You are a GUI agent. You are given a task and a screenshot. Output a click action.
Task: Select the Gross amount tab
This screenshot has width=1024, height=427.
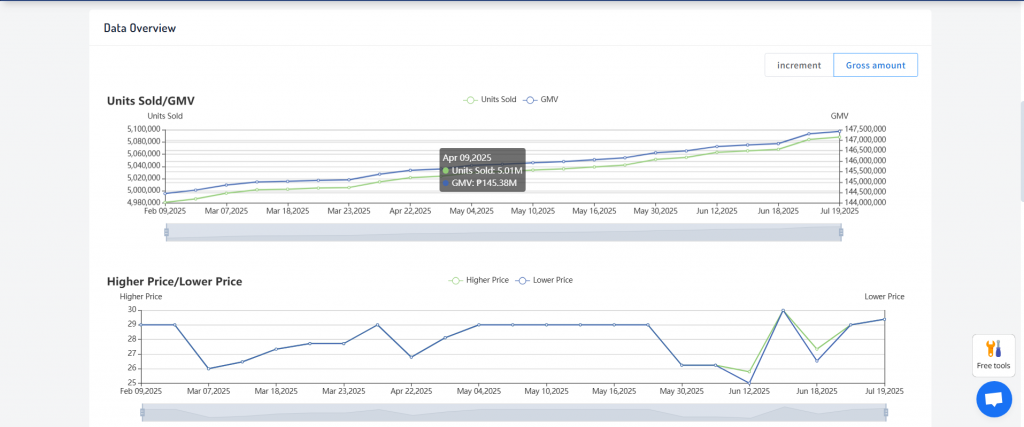[x=875, y=65]
